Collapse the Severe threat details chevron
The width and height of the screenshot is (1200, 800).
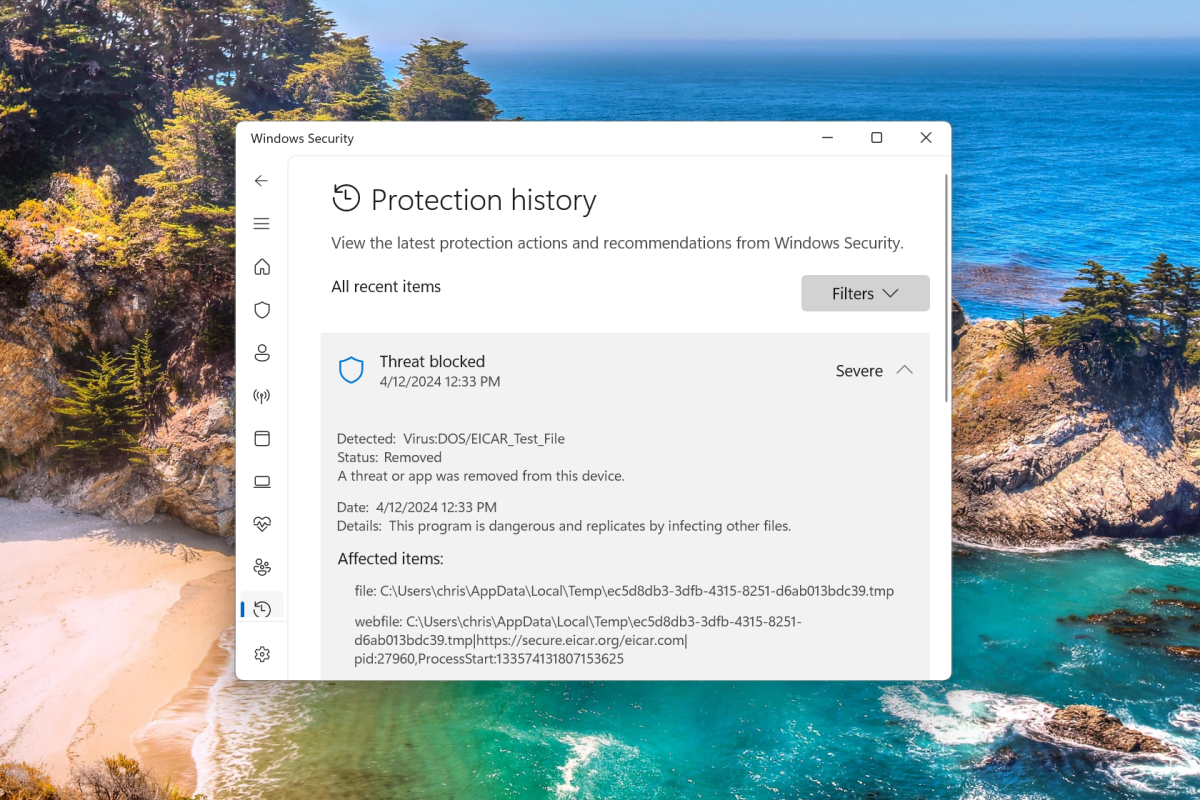[x=904, y=370]
